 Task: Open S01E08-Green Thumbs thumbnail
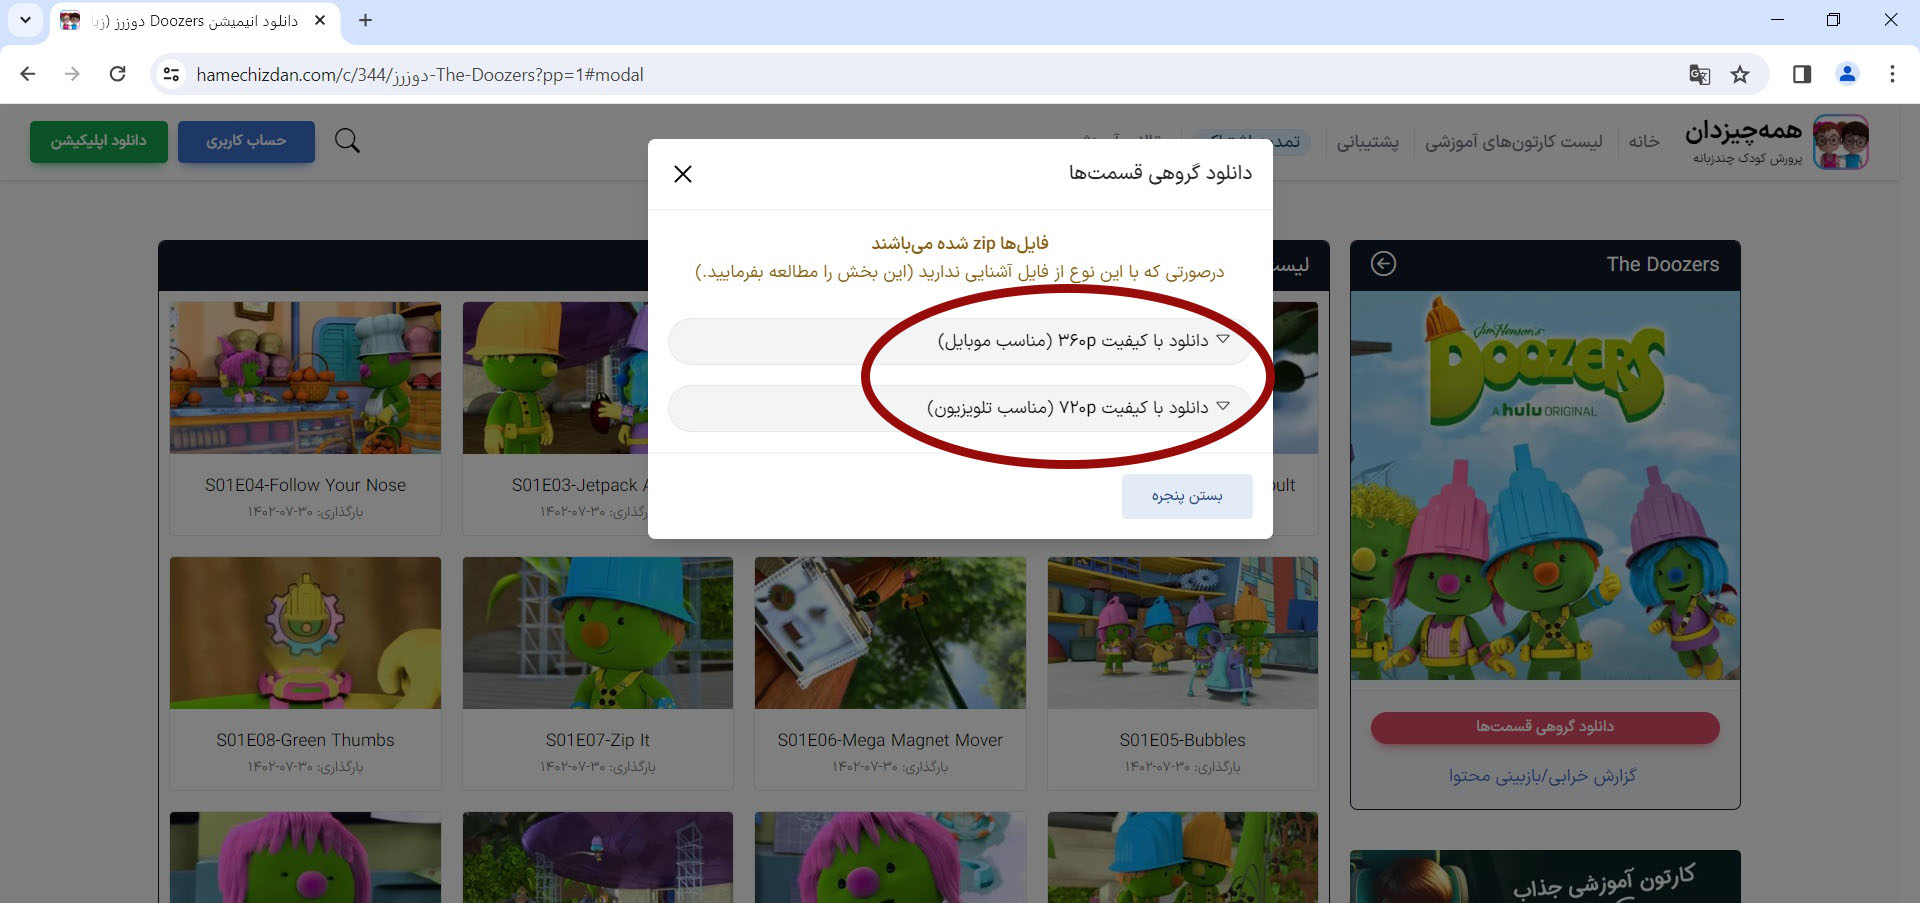coord(305,633)
